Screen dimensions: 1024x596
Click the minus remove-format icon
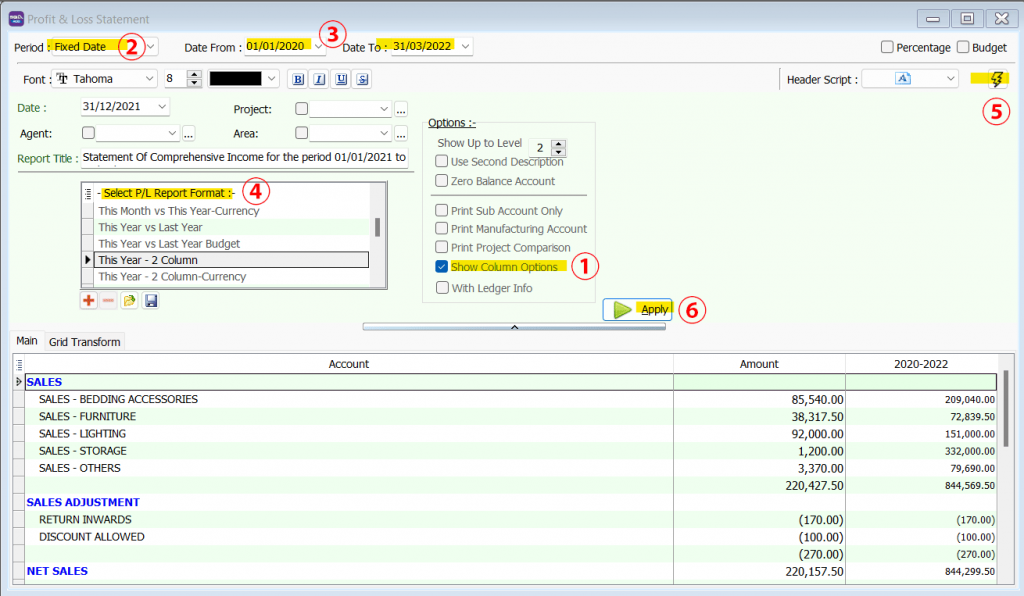108,300
